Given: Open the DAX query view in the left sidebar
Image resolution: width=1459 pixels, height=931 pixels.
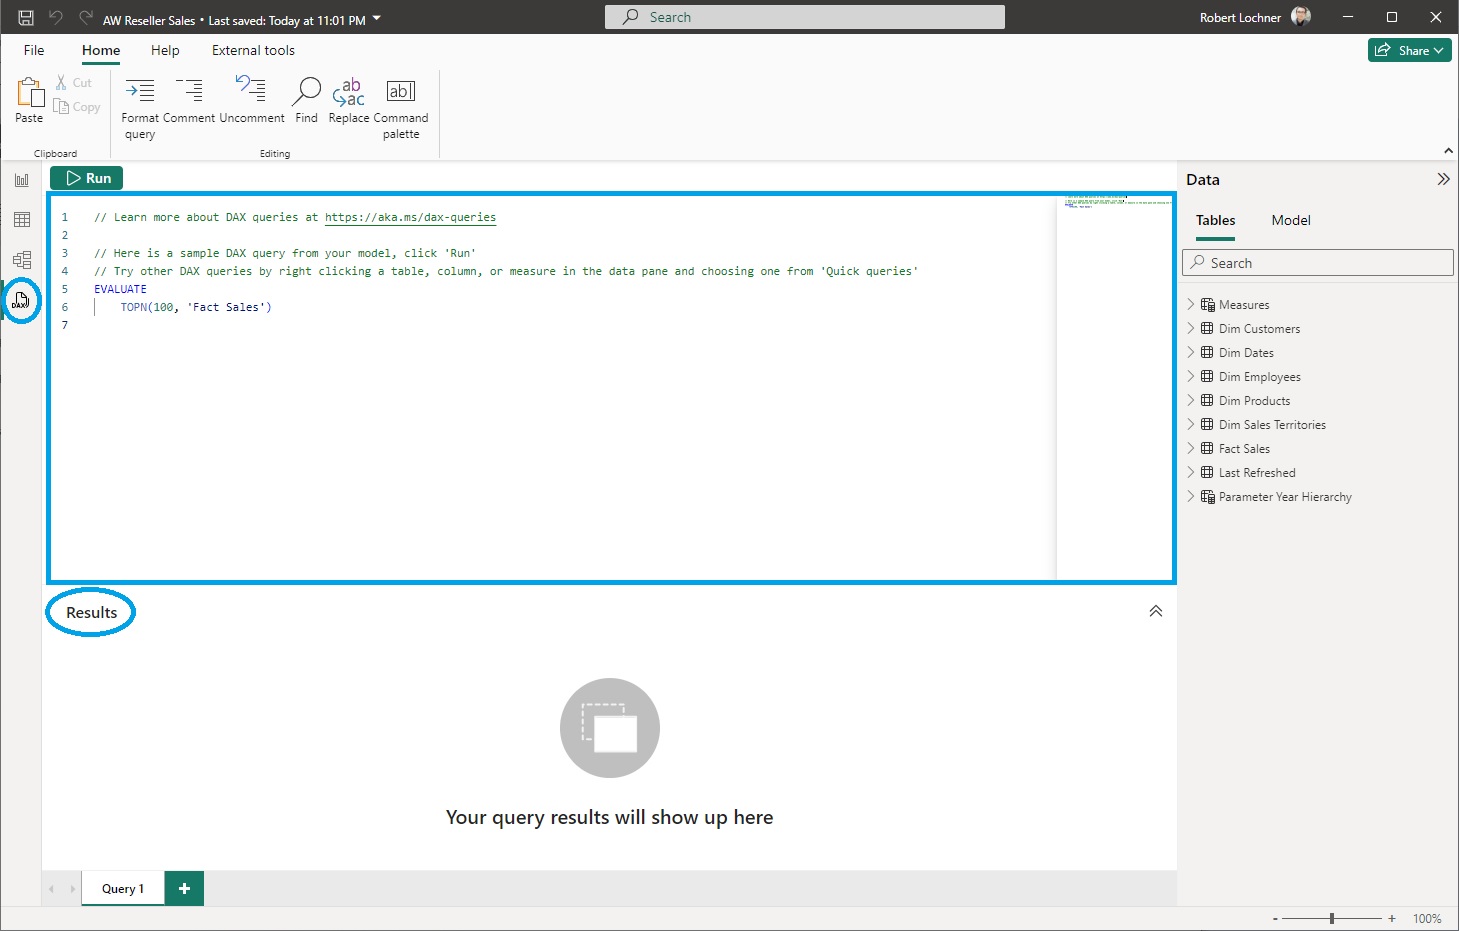Looking at the screenshot, I should pyautogui.click(x=21, y=301).
